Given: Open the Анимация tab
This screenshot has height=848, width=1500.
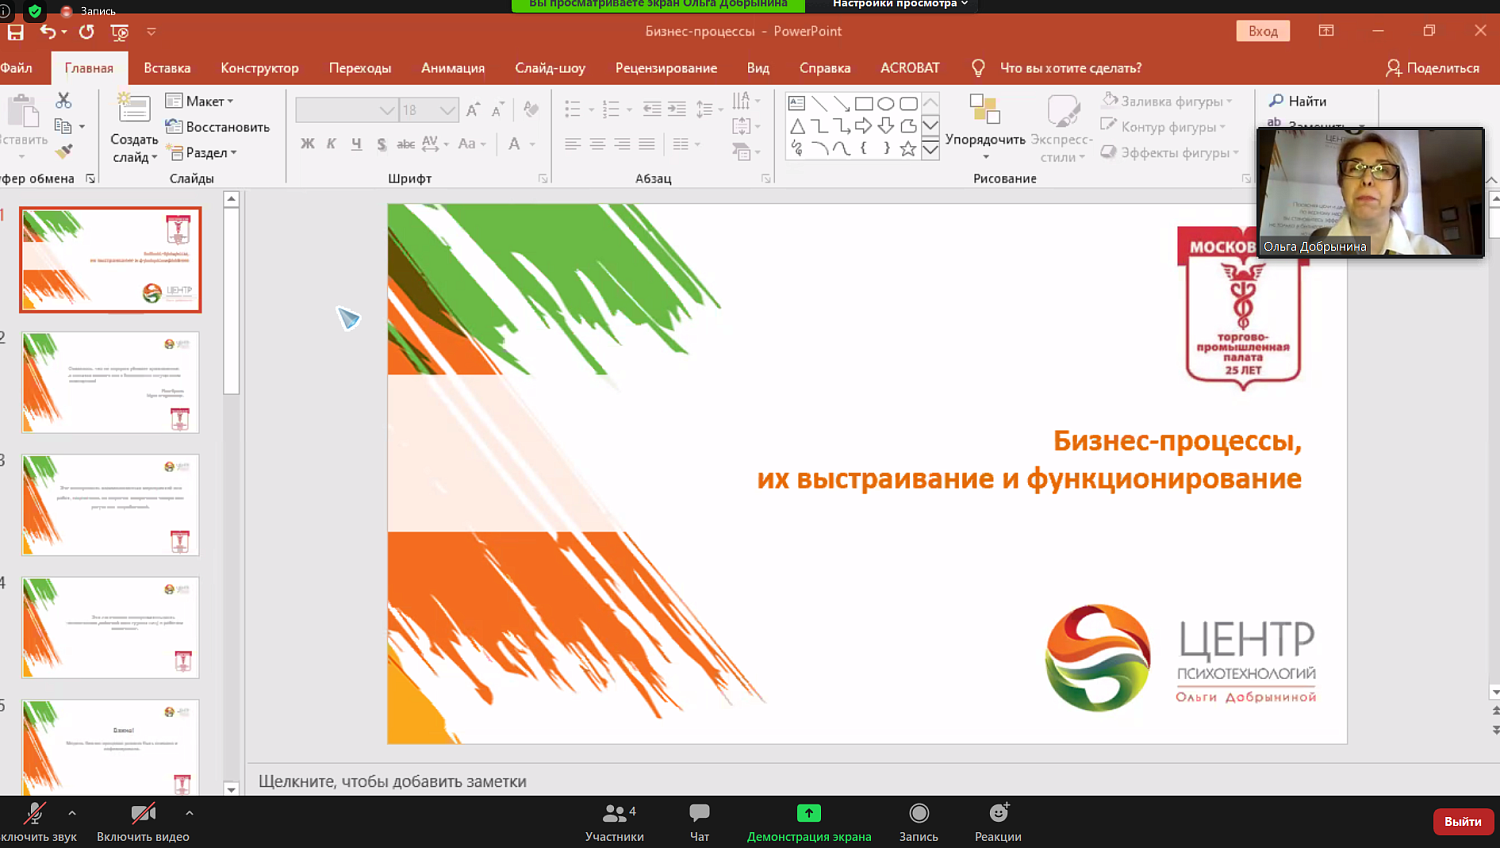Looking at the screenshot, I should pyautogui.click(x=453, y=68).
